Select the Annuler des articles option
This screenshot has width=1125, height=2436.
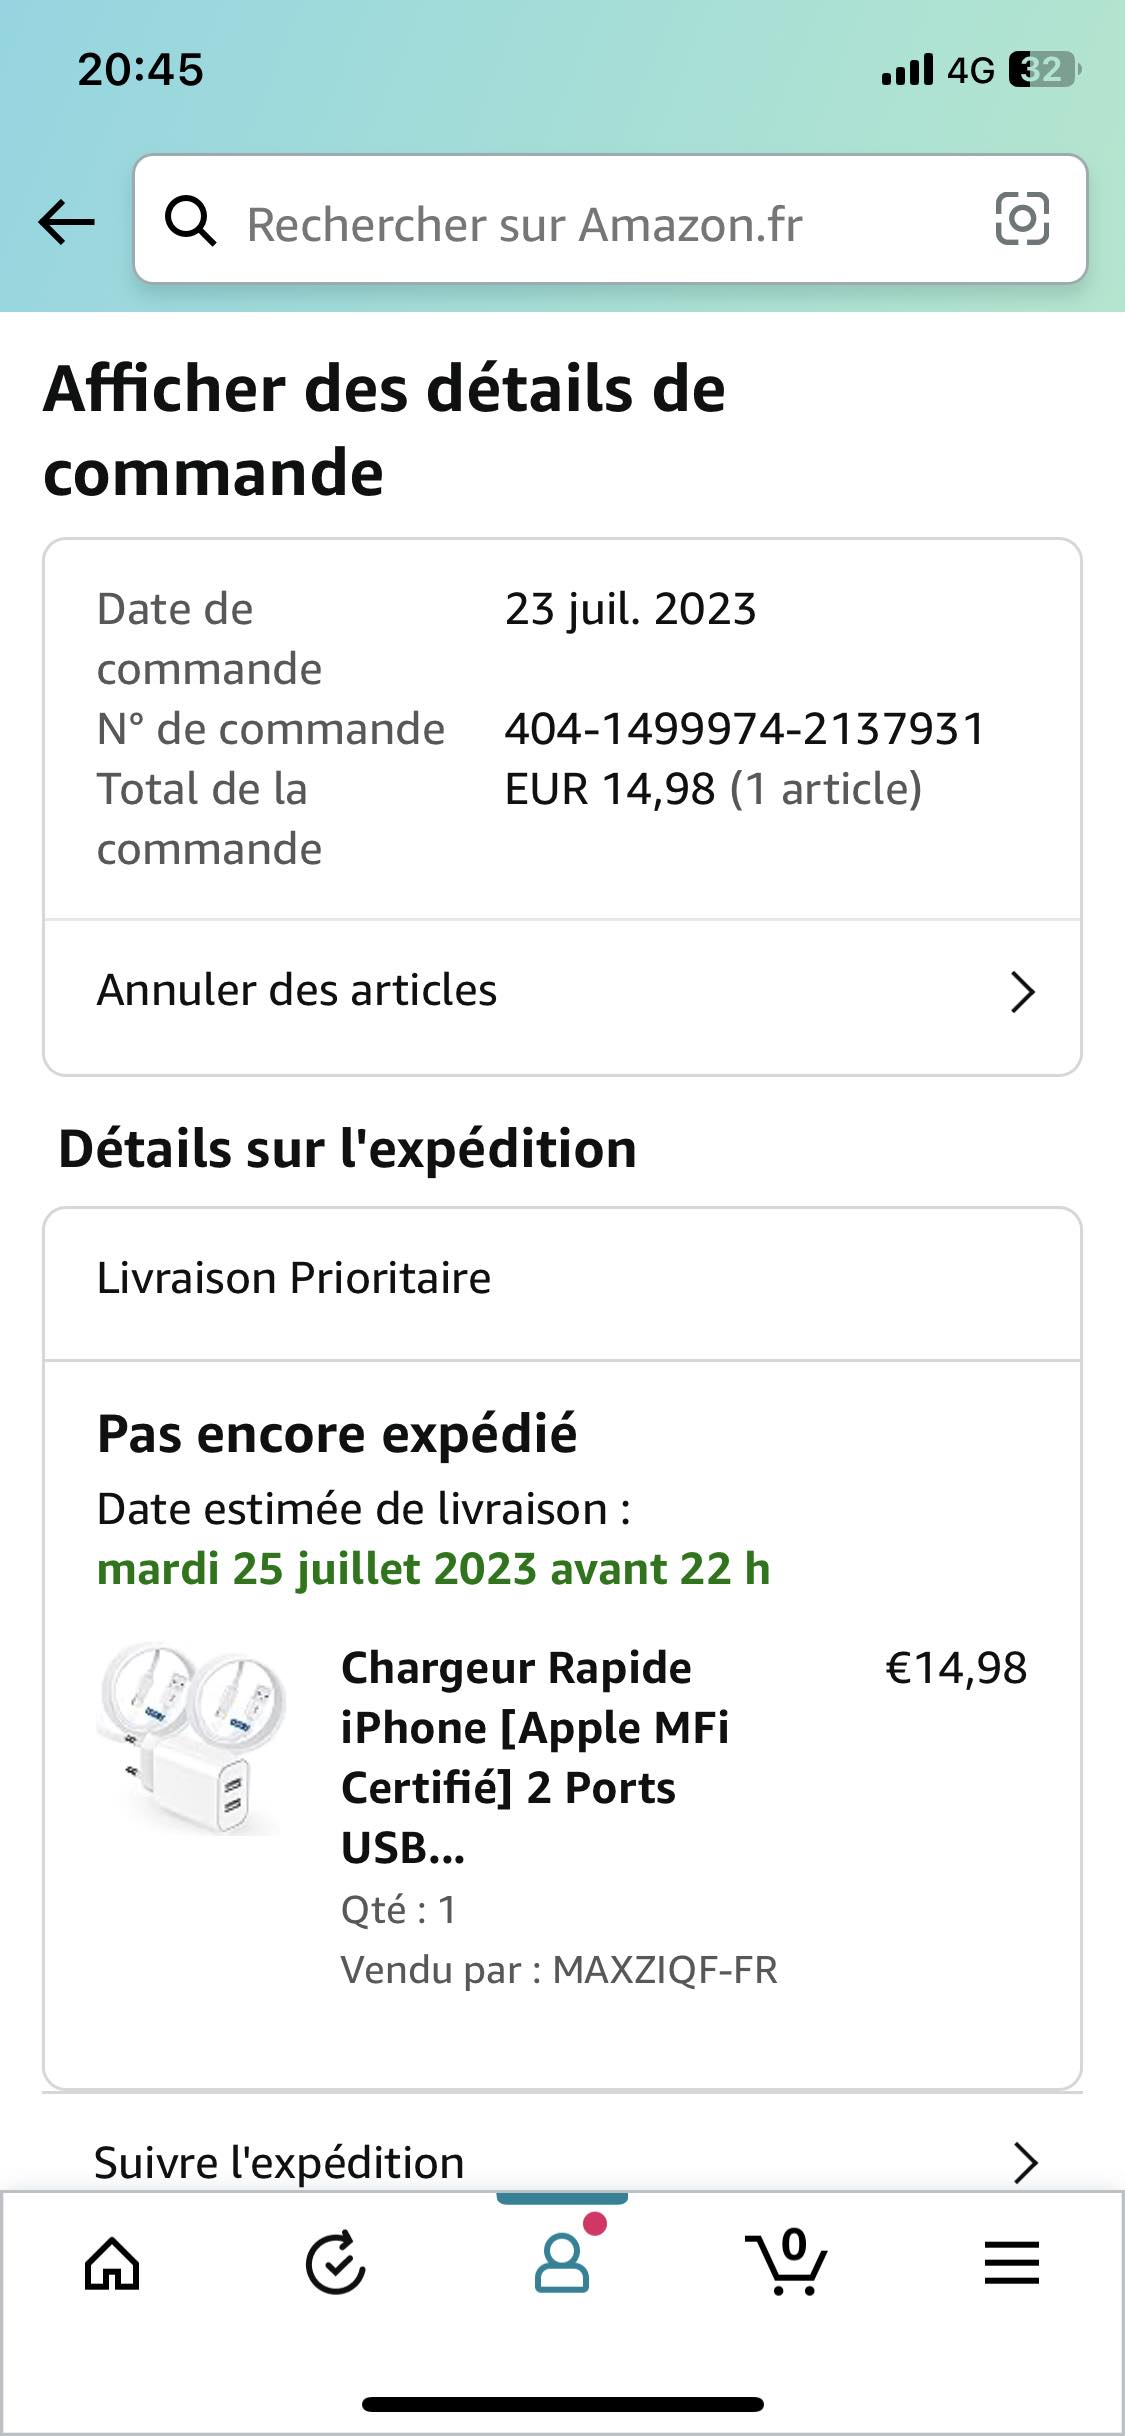click(x=297, y=991)
